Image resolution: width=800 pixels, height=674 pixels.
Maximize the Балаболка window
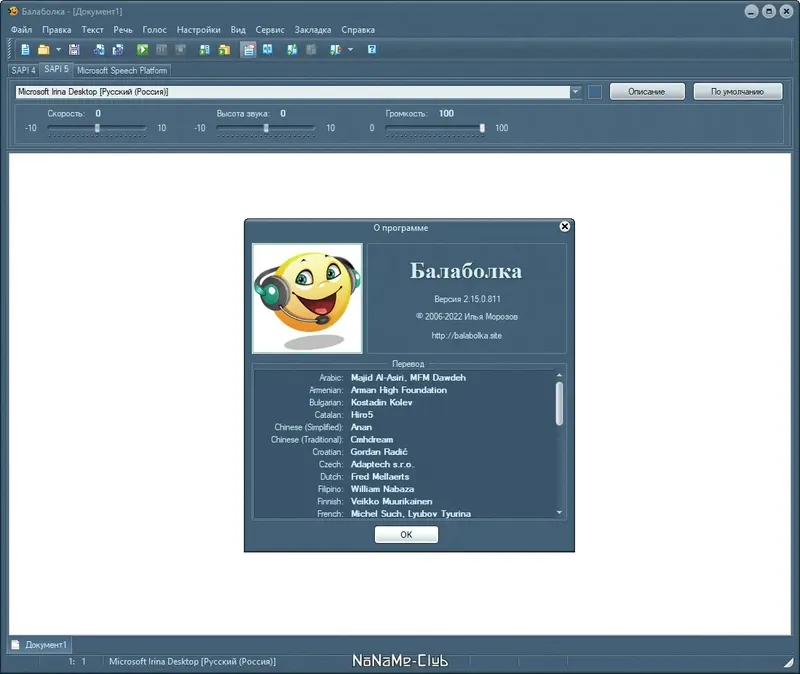tap(768, 11)
